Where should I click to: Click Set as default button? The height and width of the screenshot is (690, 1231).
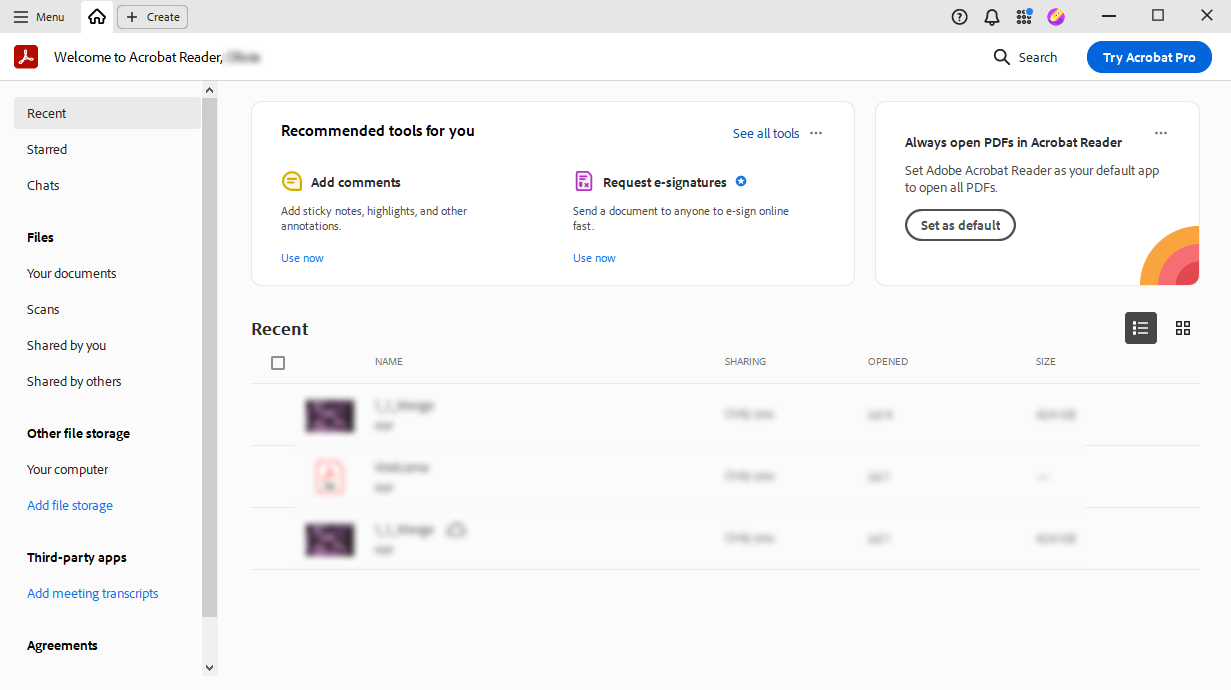click(960, 225)
